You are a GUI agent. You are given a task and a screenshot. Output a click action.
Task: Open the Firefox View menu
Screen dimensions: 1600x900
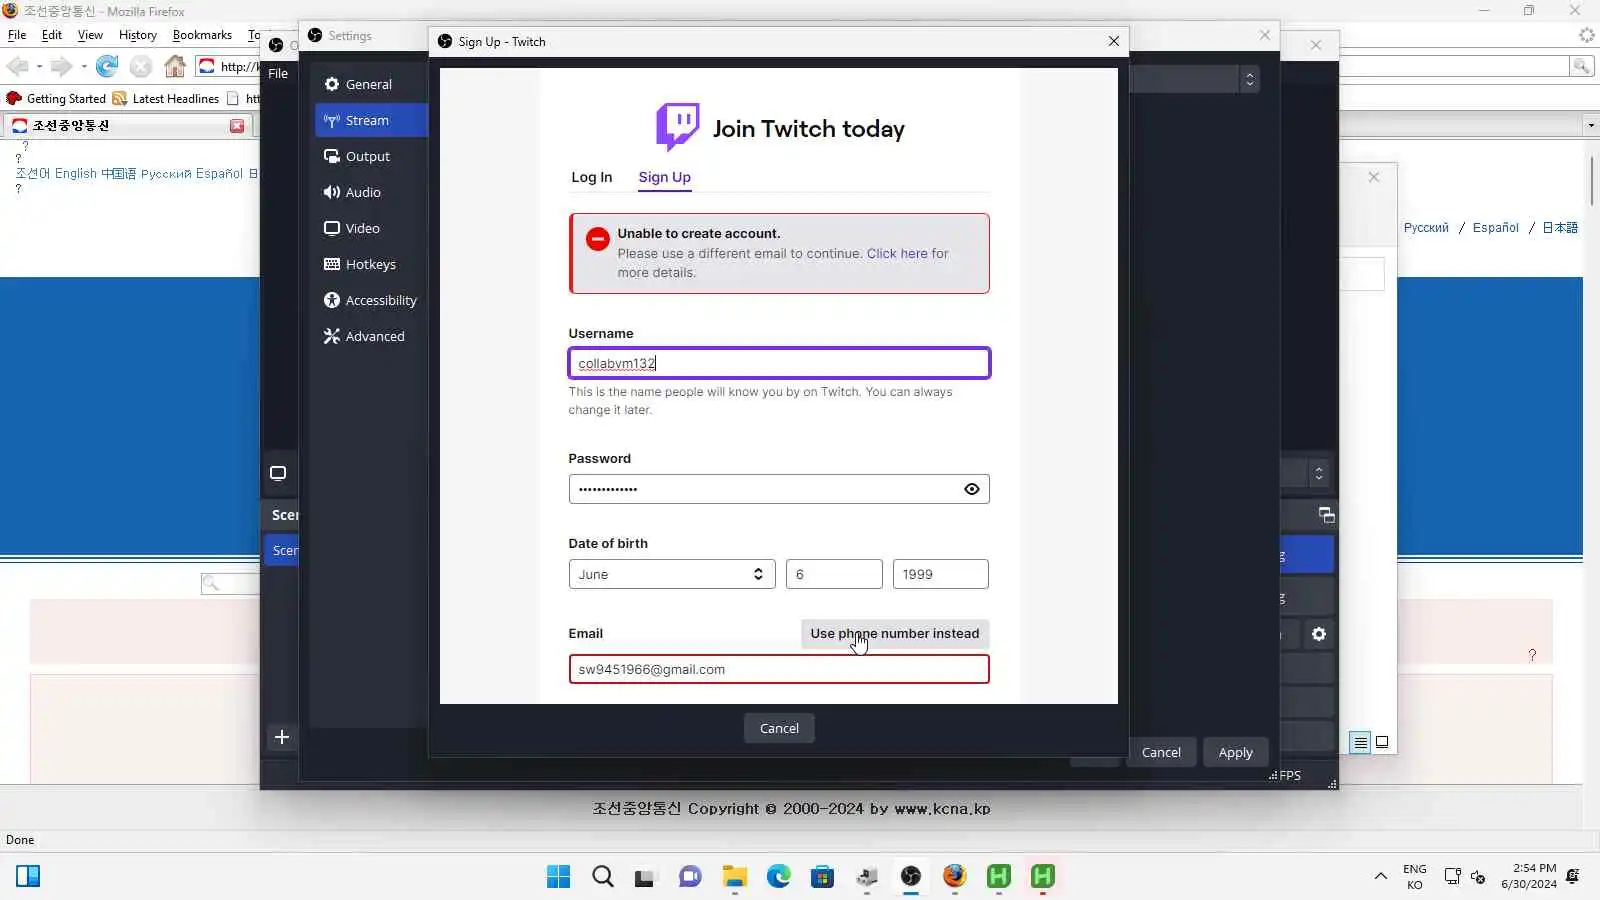tap(90, 34)
